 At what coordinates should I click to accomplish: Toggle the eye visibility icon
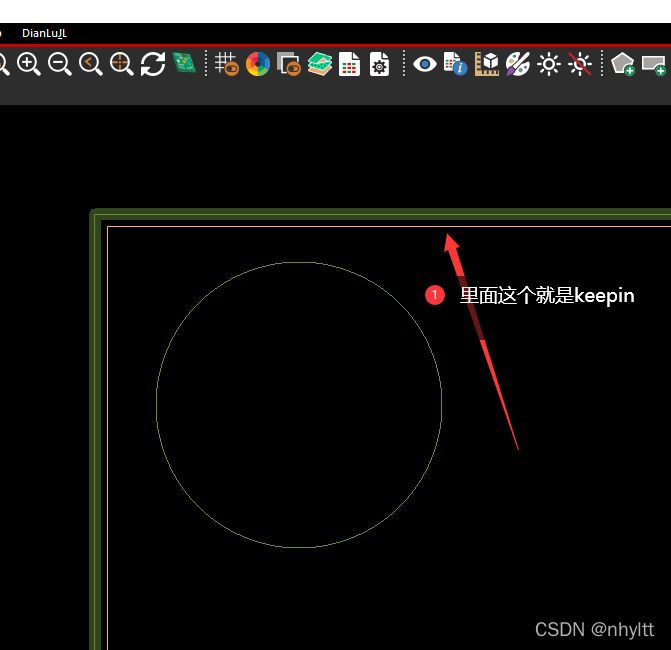pyautogui.click(x=425, y=65)
